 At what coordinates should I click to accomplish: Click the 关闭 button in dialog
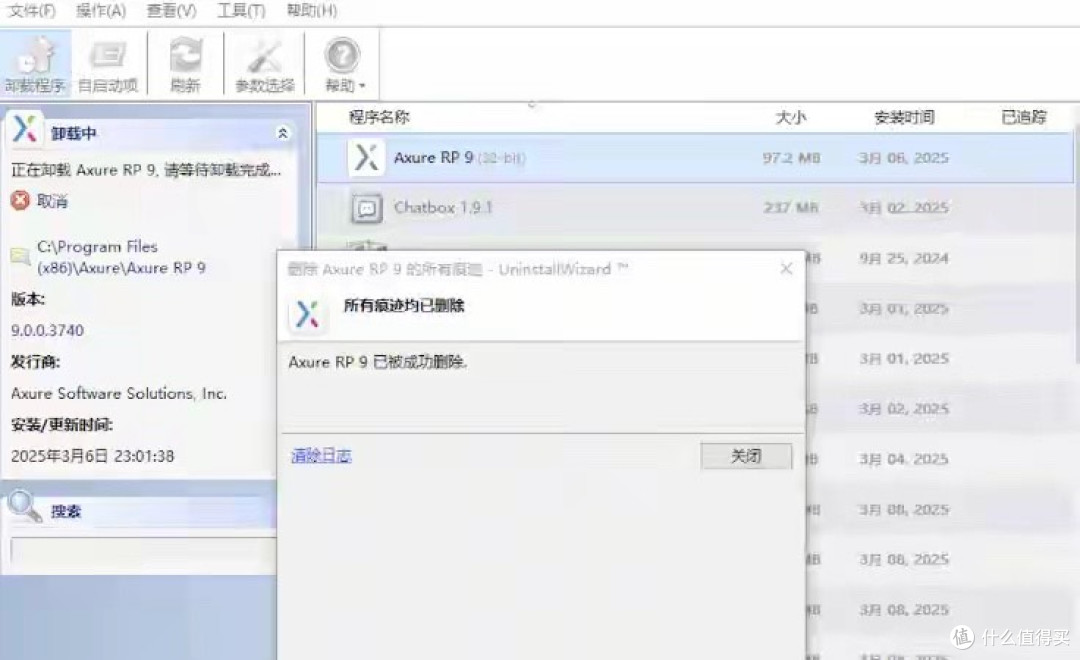[746, 456]
